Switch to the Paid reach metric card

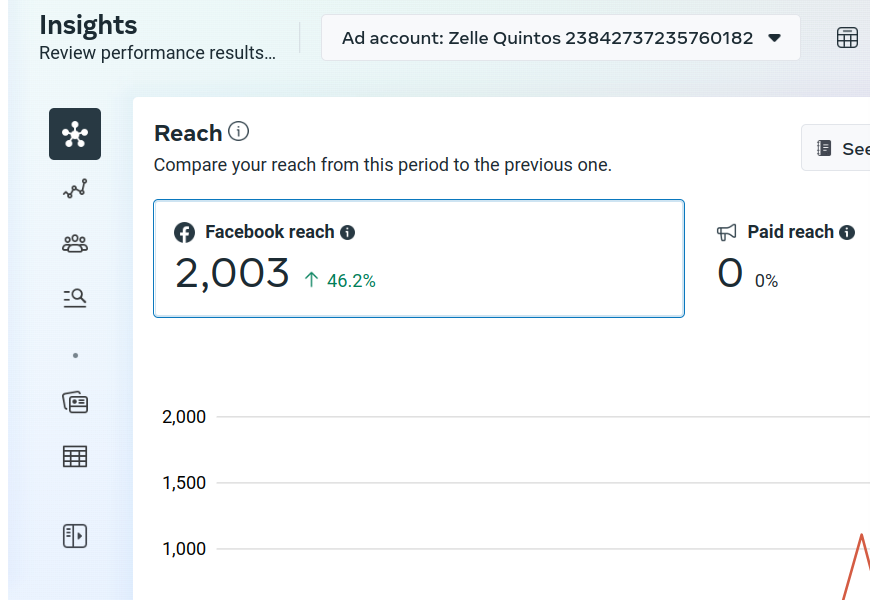click(x=790, y=258)
